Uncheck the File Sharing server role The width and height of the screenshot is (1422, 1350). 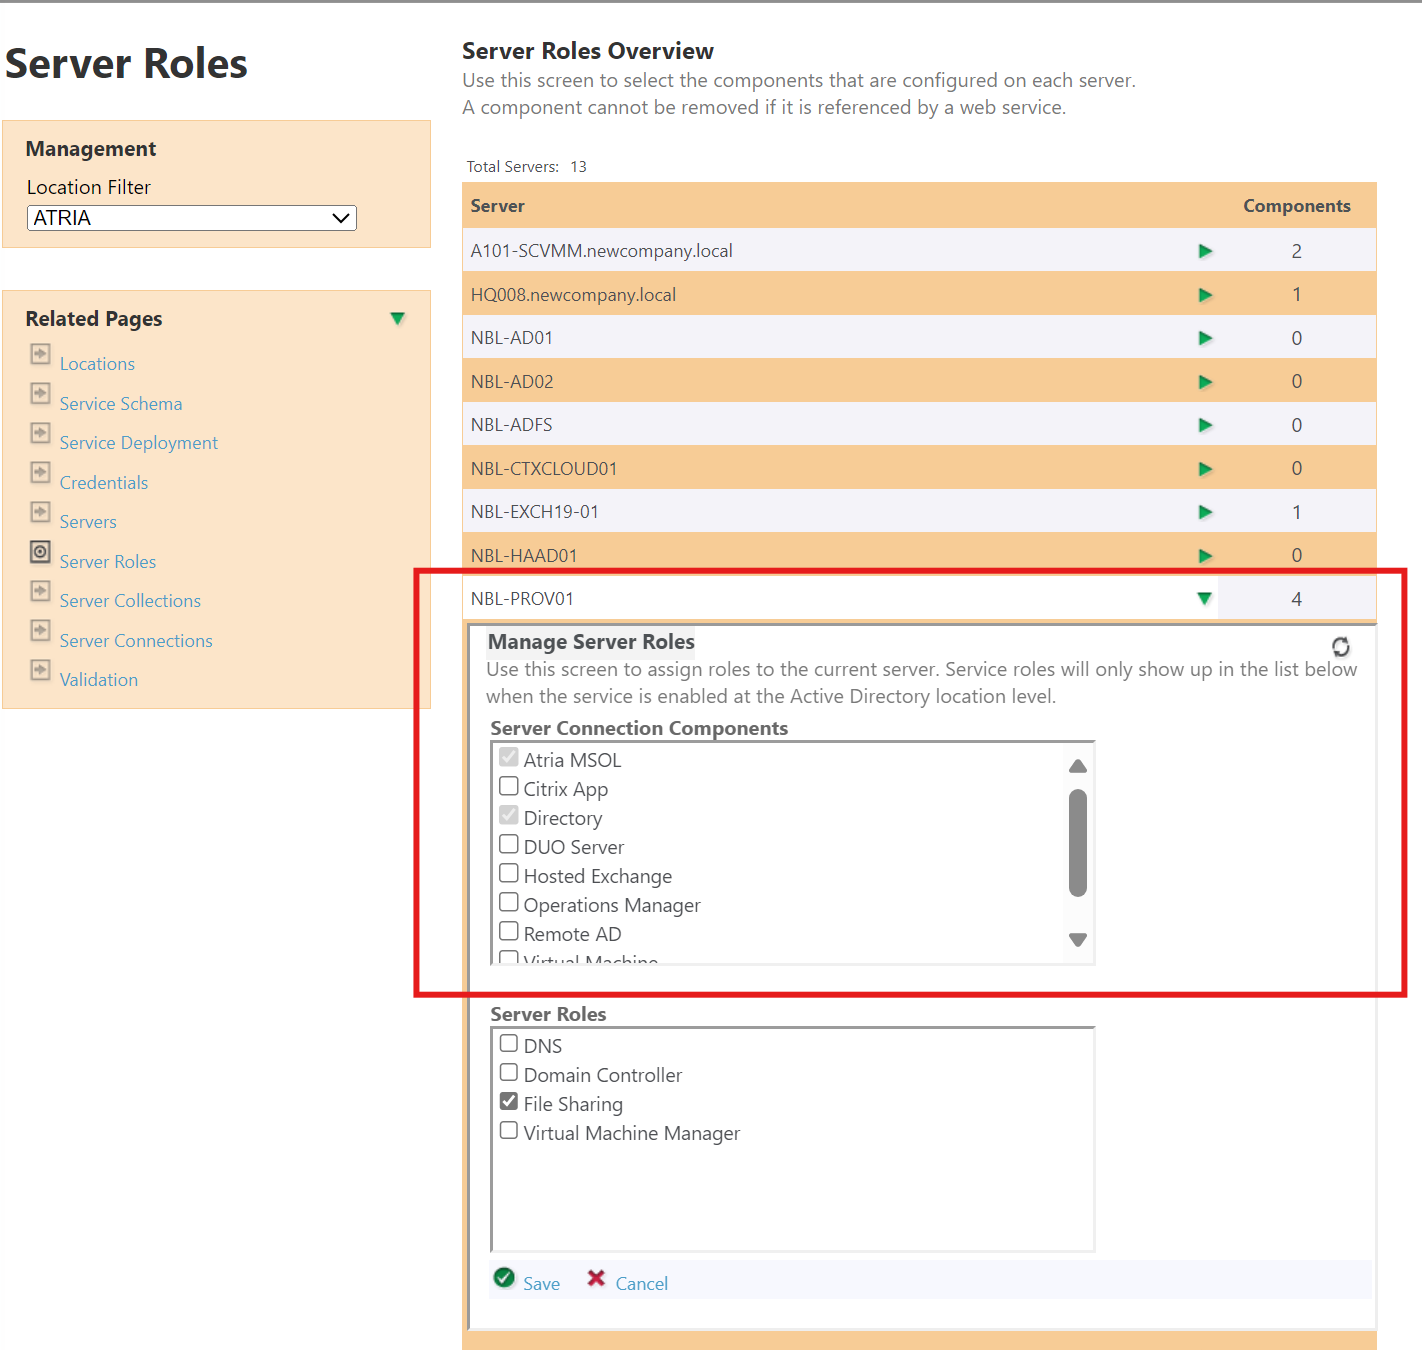click(509, 1101)
